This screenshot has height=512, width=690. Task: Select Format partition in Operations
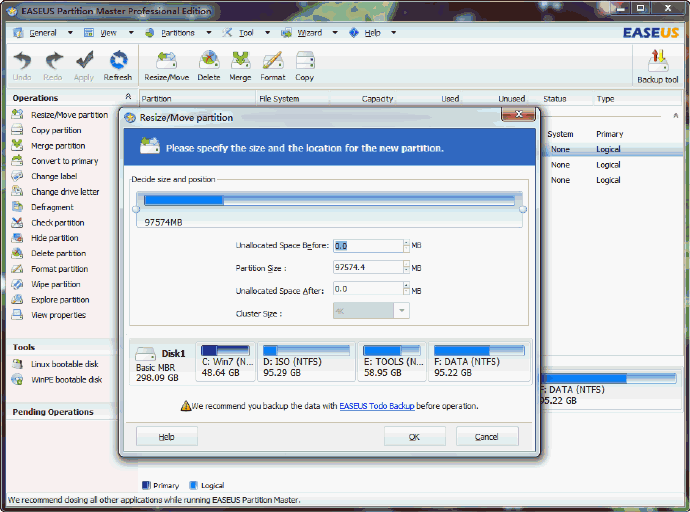coord(59,269)
